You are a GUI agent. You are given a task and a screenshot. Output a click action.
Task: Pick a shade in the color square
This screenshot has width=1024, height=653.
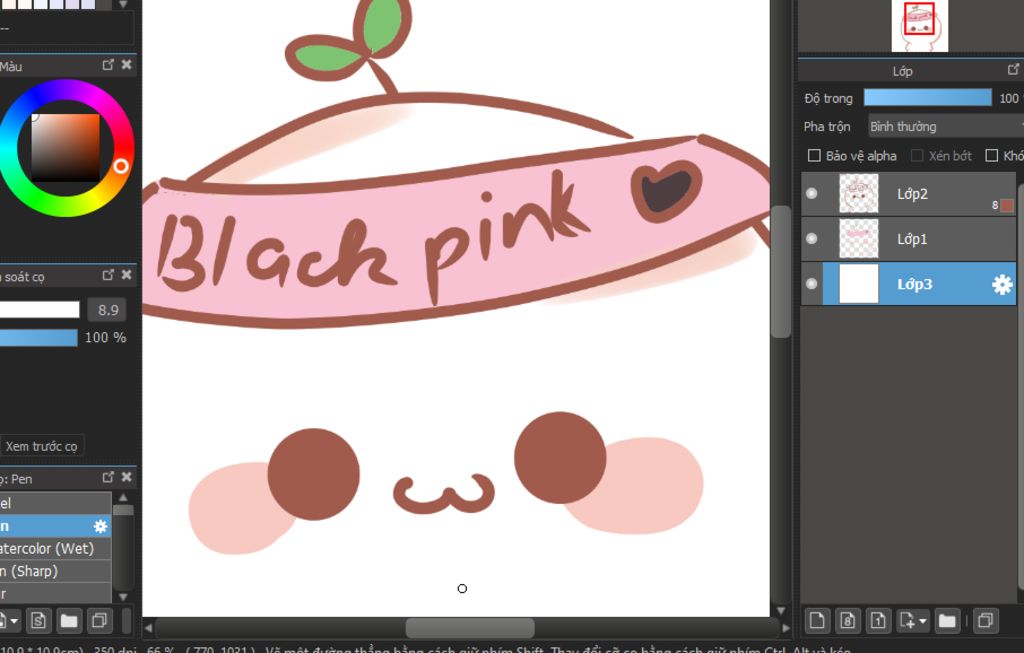(65, 148)
